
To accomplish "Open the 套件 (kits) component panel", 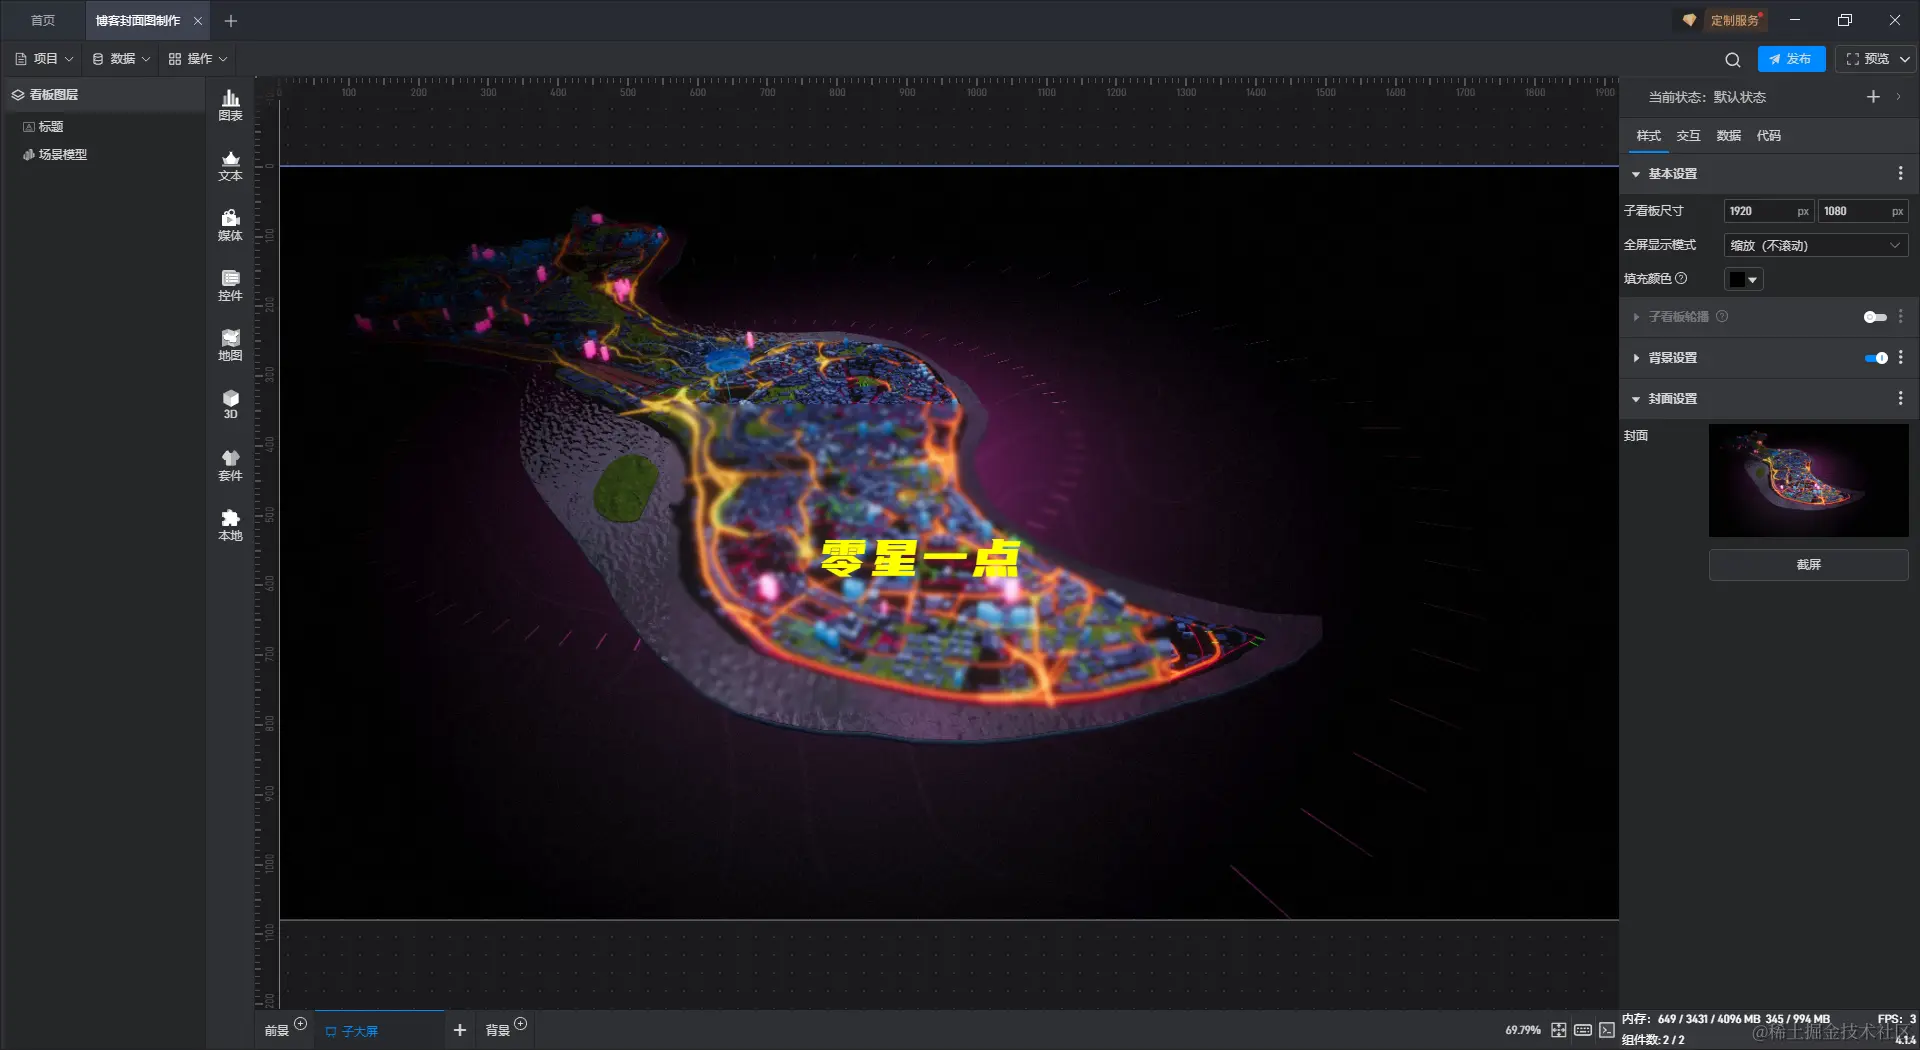I will coord(230,465).
